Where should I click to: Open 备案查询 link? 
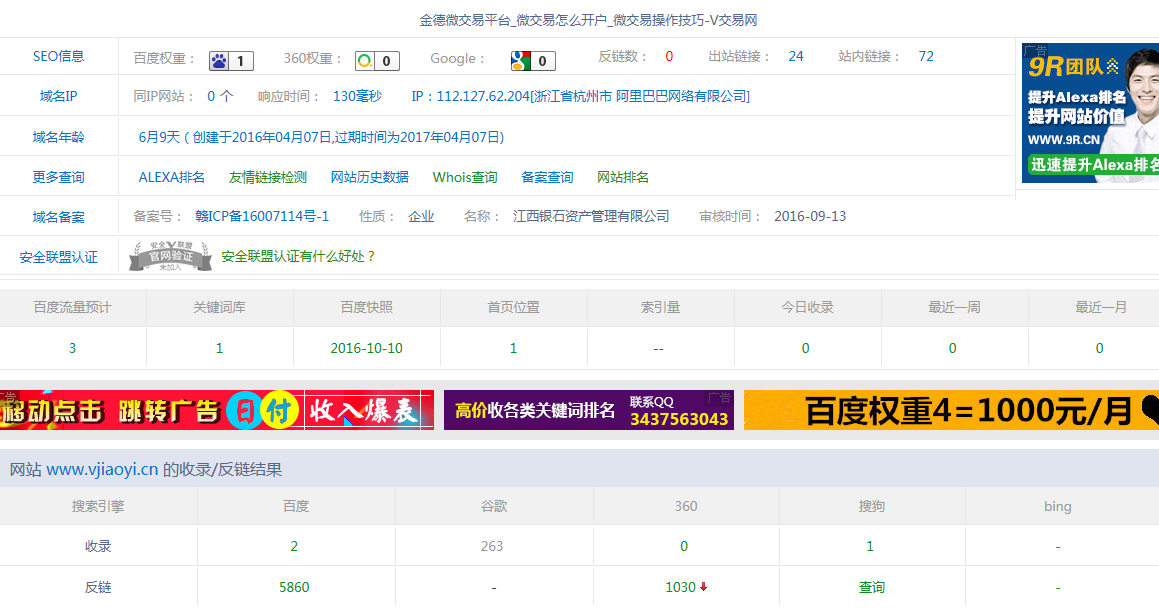[x=547, y=177]
